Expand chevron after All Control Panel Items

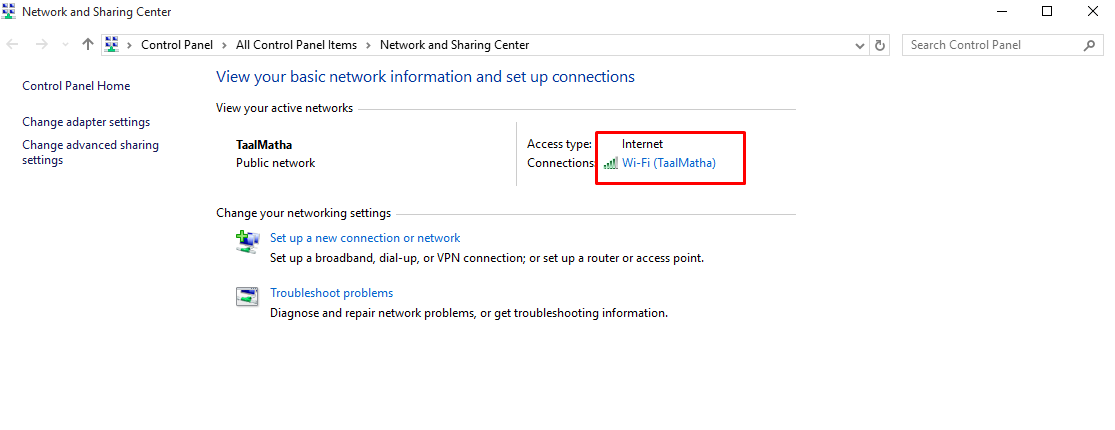click(368, 45)
